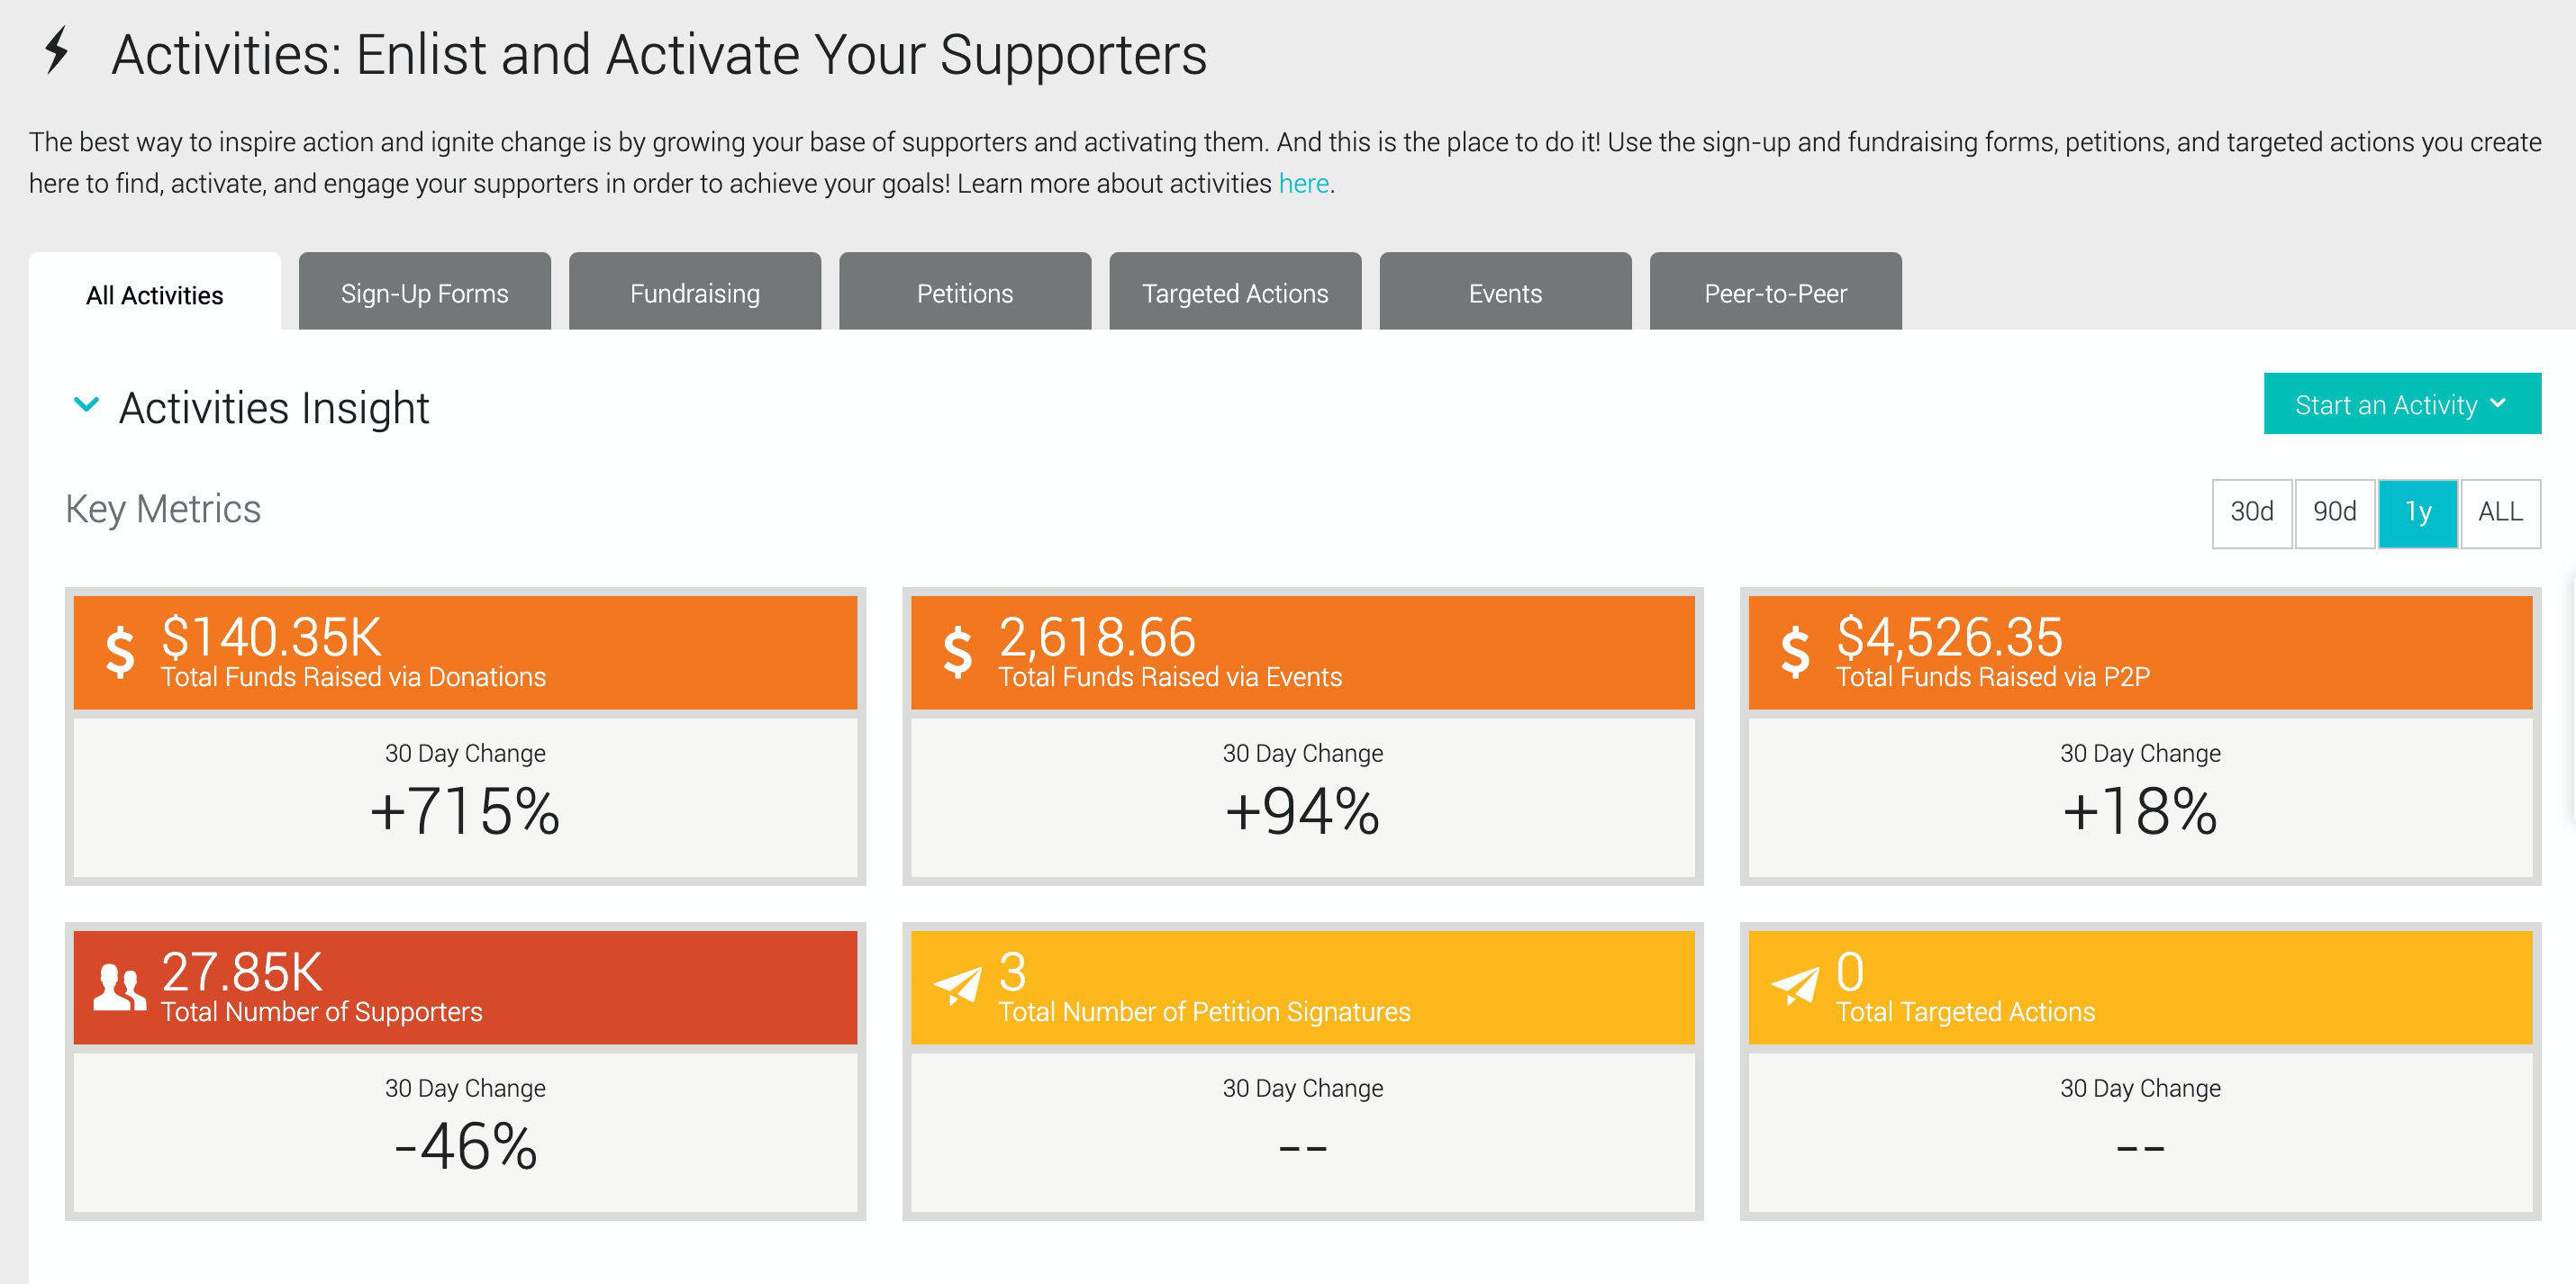Click the Start an Activity button
Image resolution: width=2576 pixels, height=1284 pixels.
pyautogui.click(x=2400, y=405)
